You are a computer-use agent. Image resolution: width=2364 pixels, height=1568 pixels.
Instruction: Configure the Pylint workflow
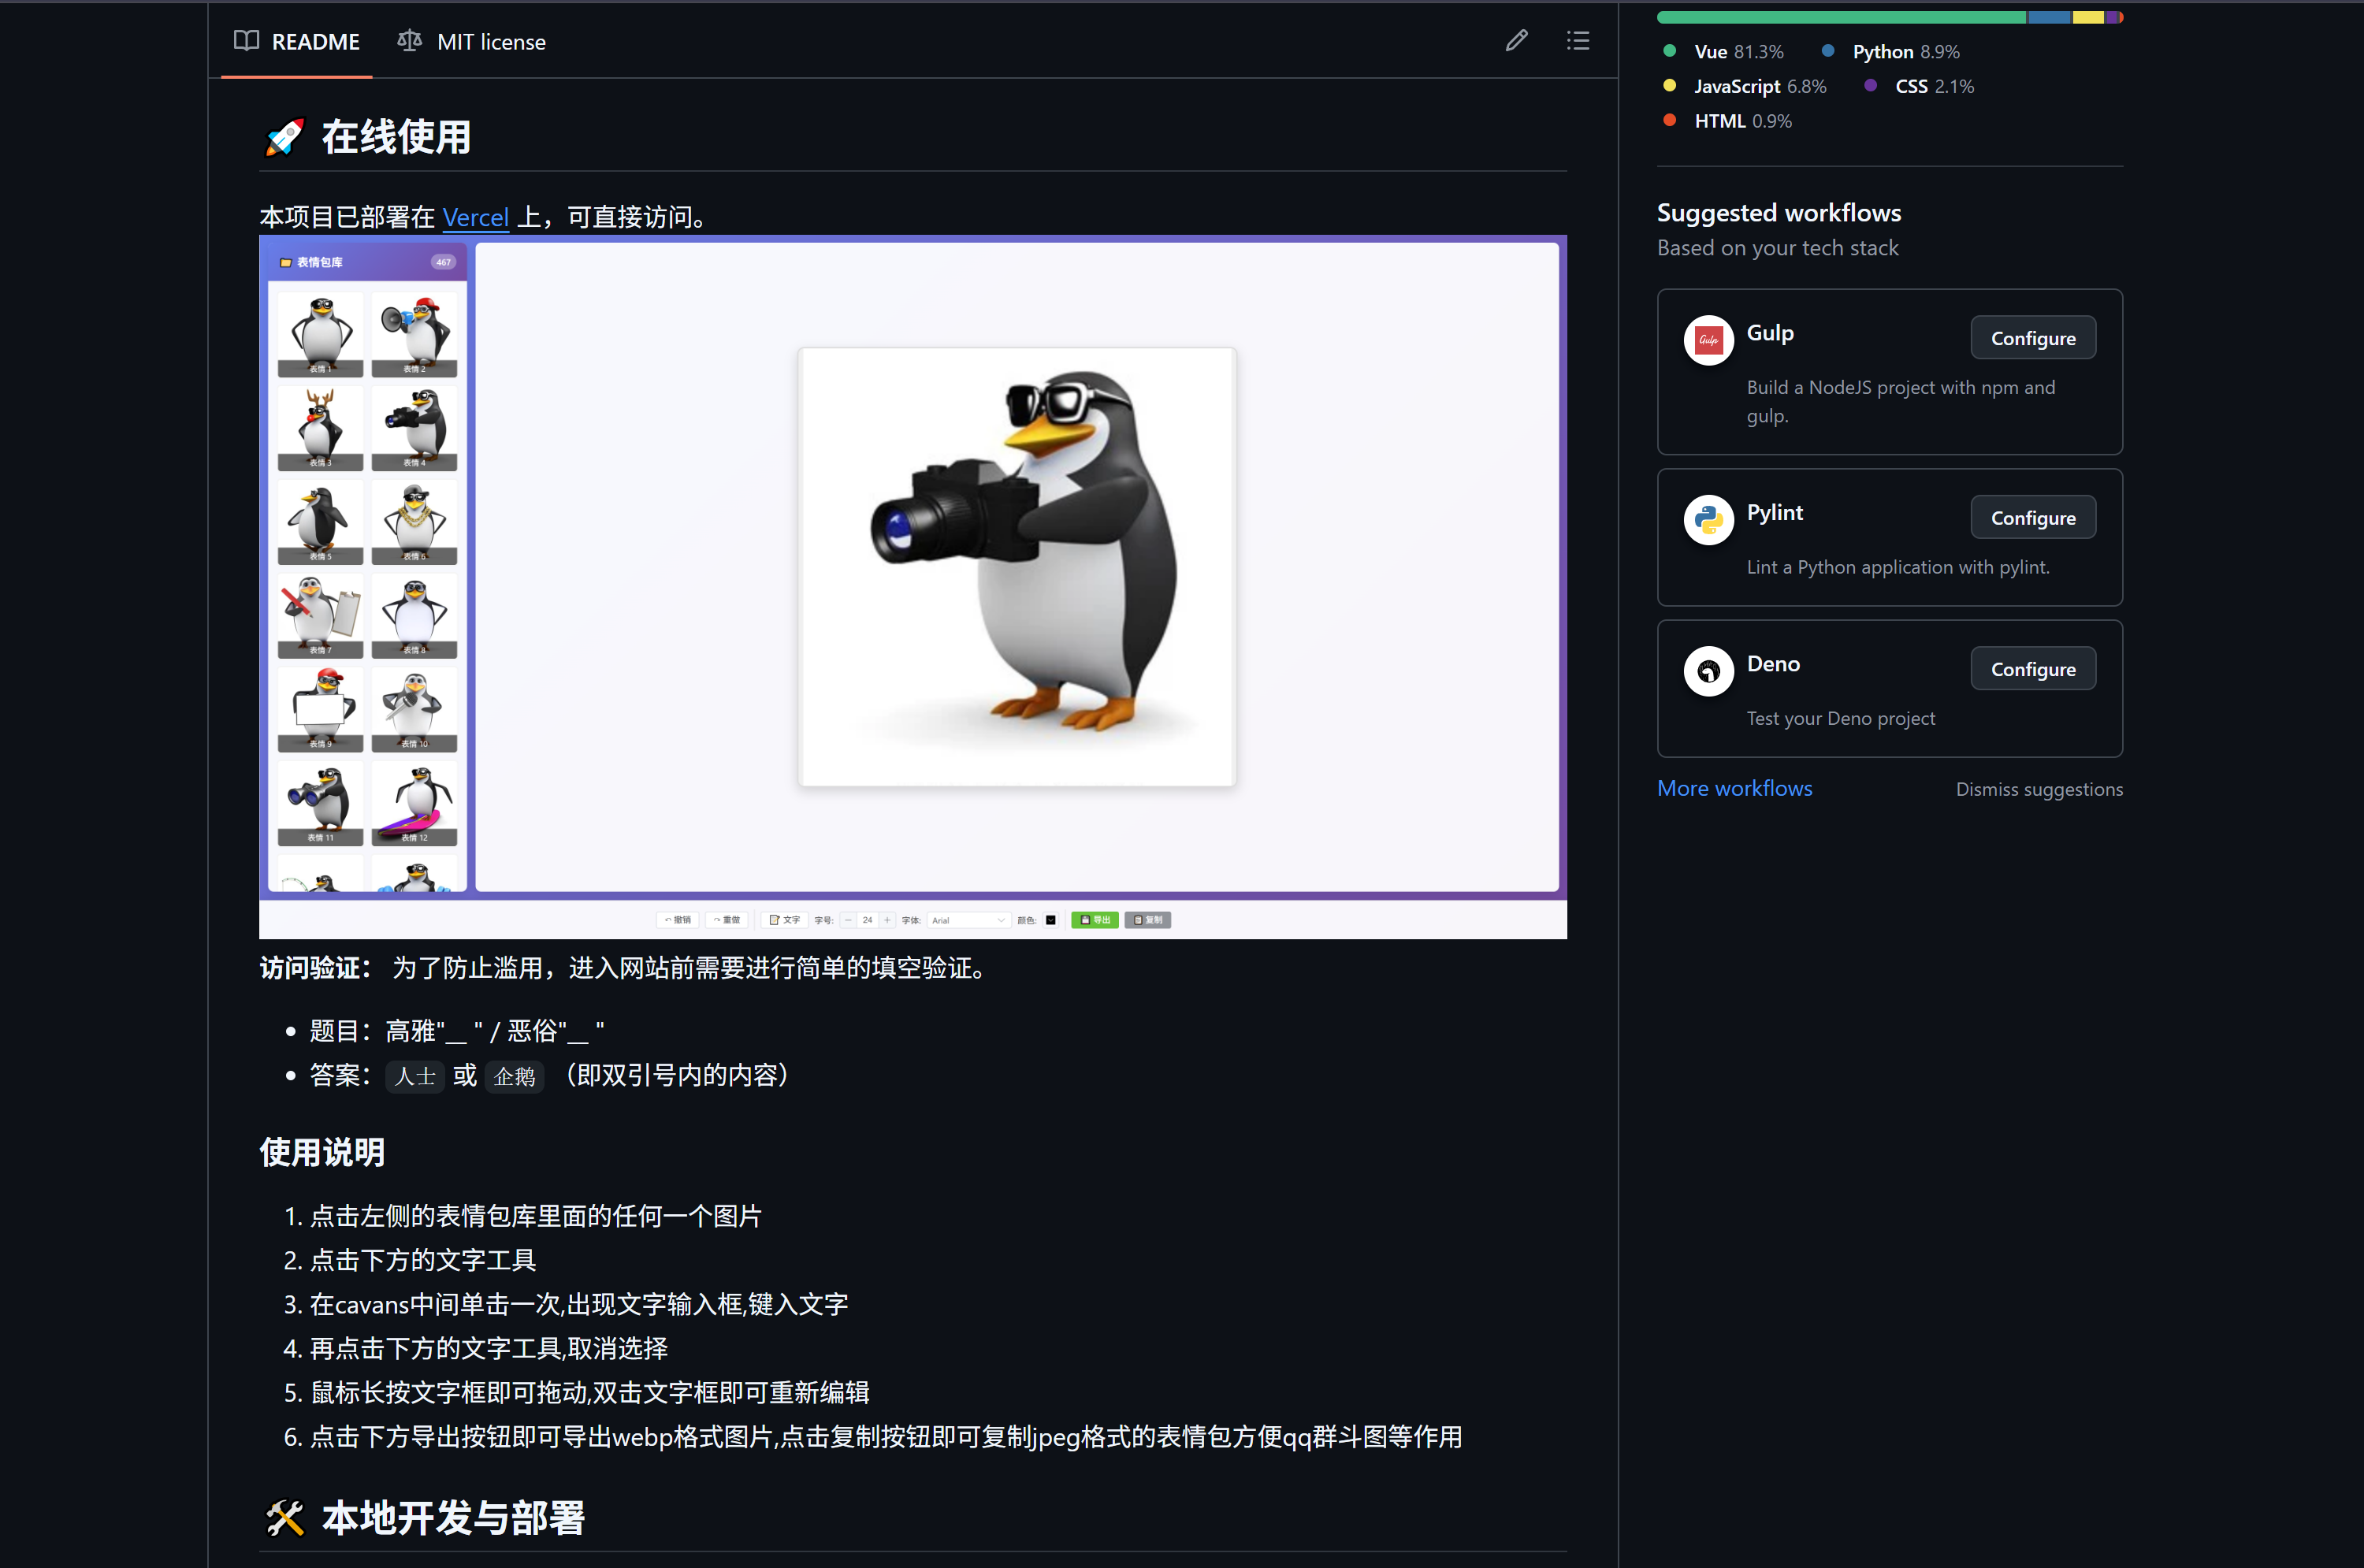(x=2032, y=518)
